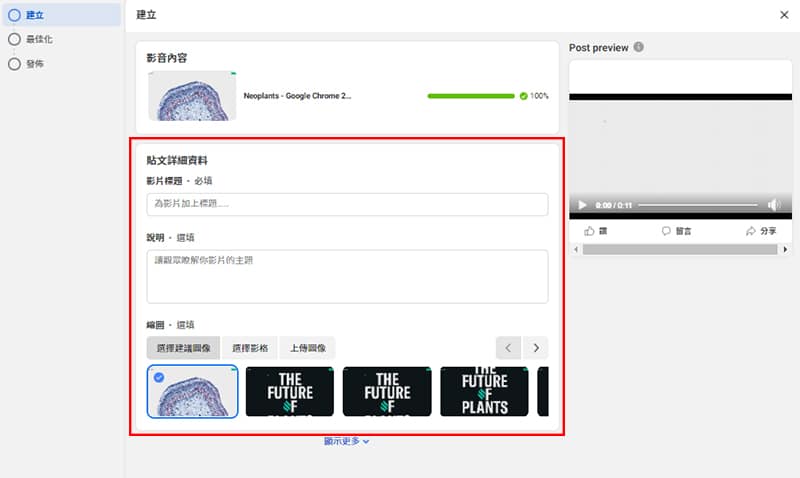
Task: Click the 說明 description text area
Action: coord(347,276)
